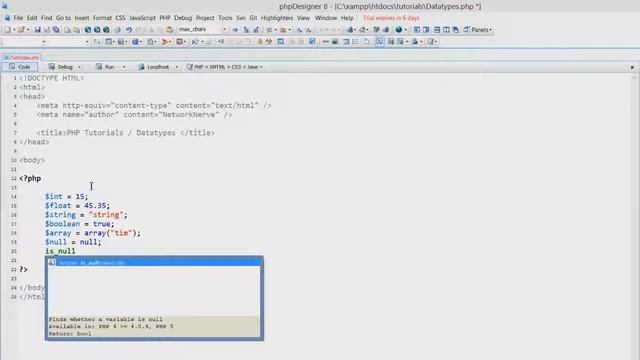Click the Localhost button
The image size is (640, 360).
point(154,67)
